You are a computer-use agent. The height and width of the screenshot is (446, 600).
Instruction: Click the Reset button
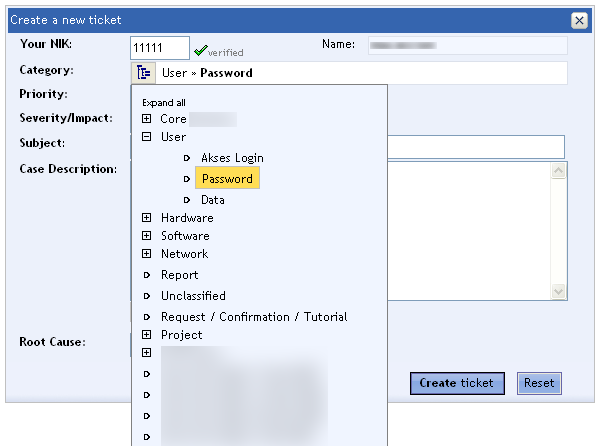(539, 383)
